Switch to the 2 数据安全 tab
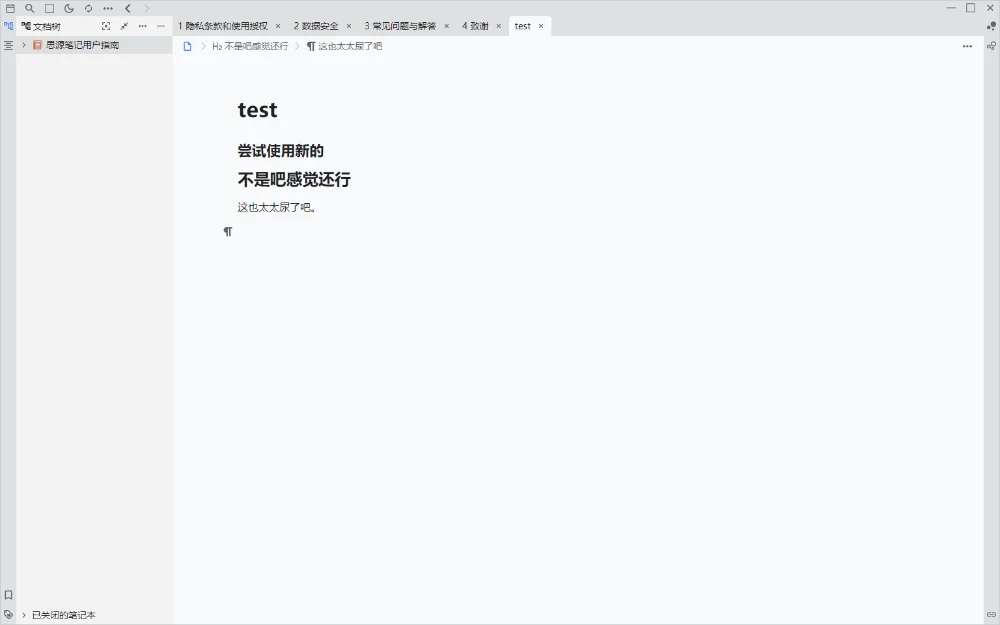Viewport: 1000px width, 625px height. coord(316,26)
